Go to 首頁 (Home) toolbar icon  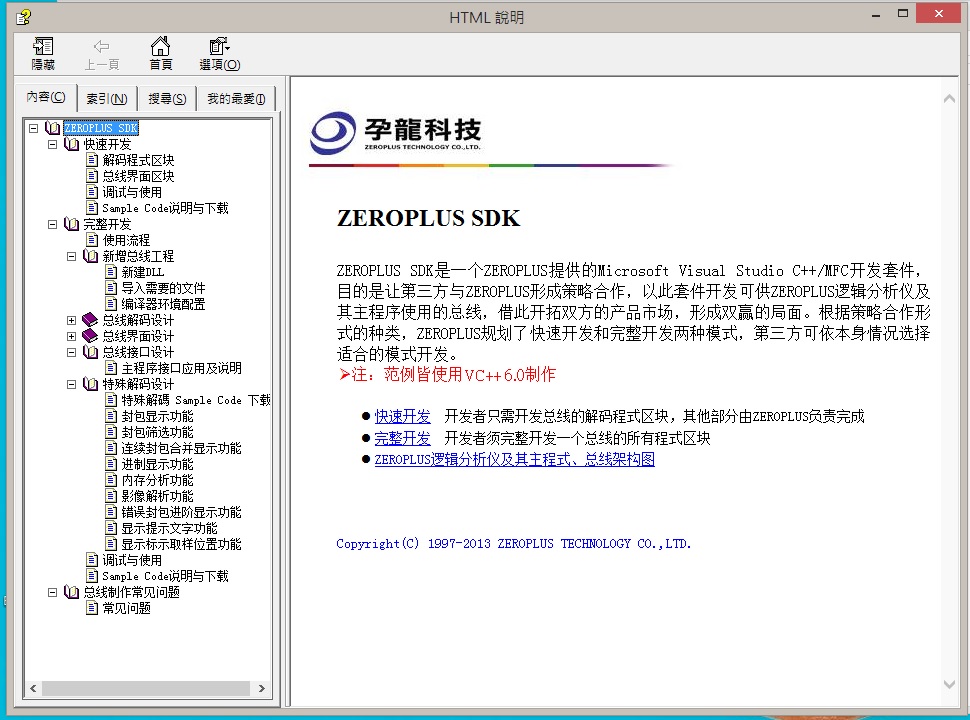[x=160, y=53]
